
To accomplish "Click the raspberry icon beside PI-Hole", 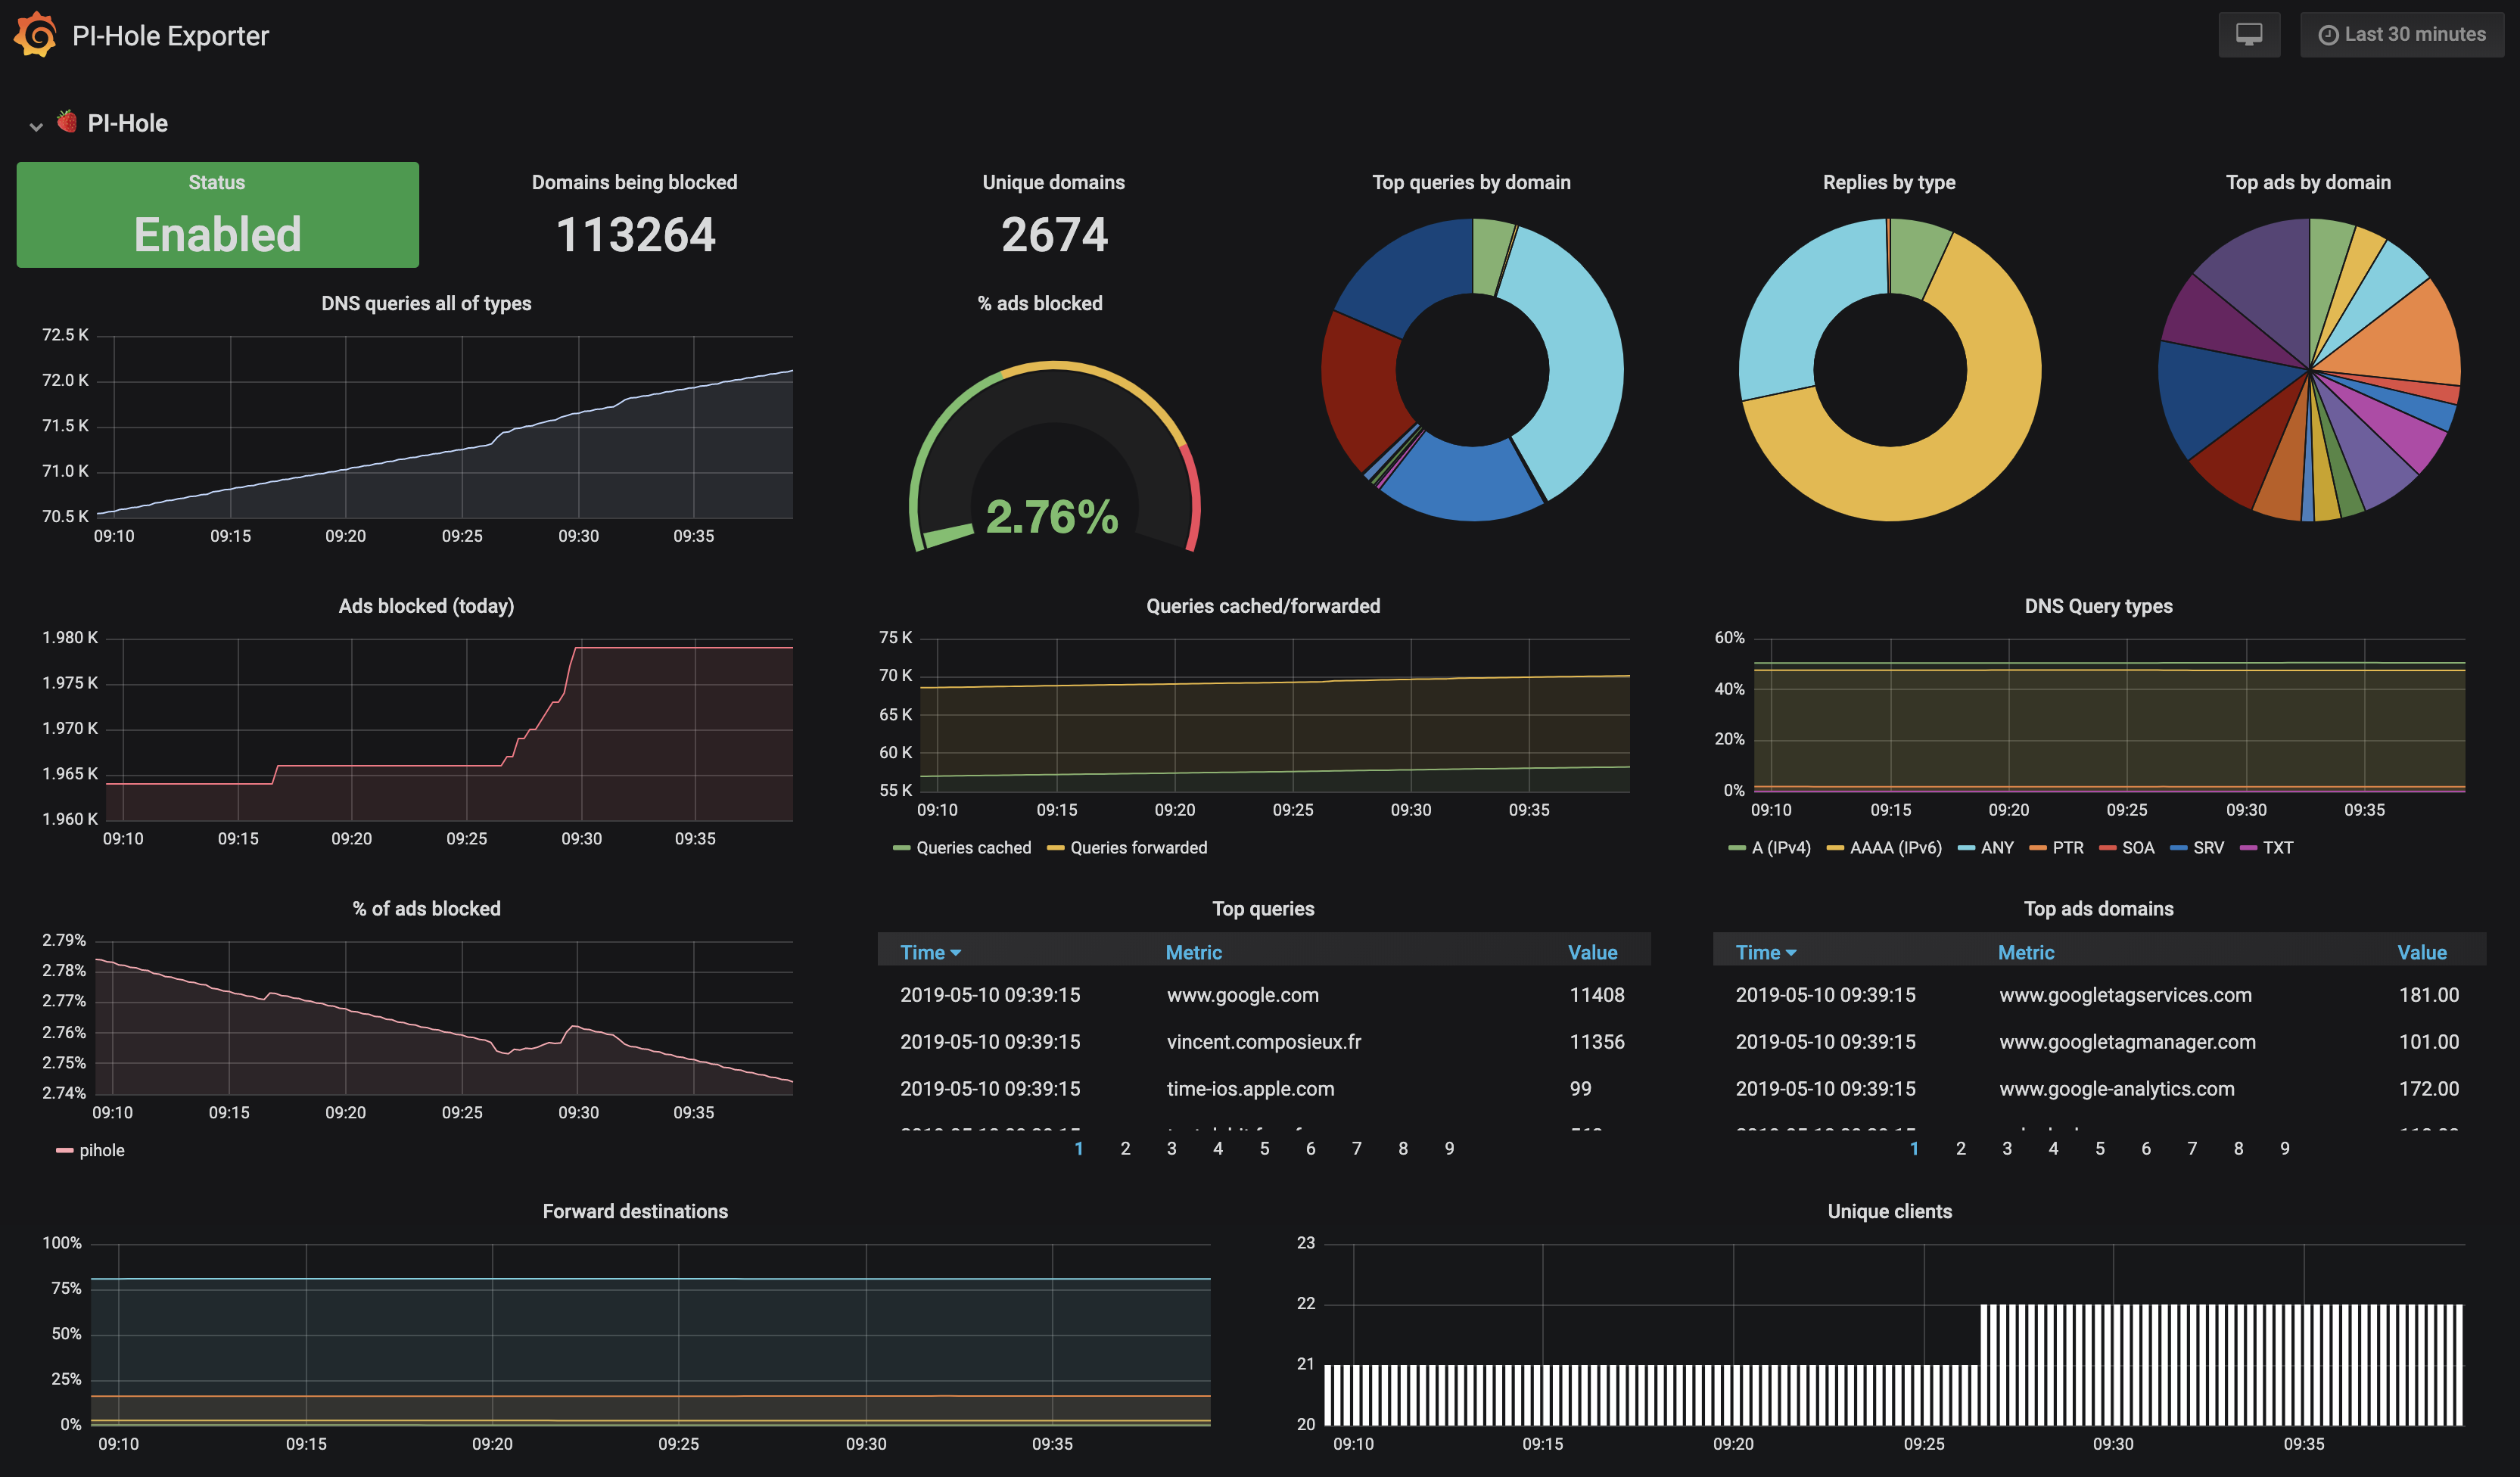I will [67, 122].
